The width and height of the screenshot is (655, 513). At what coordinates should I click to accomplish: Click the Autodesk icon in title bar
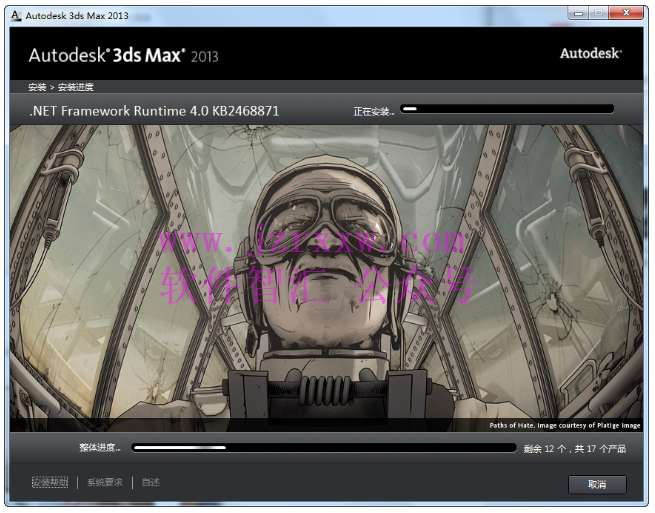click(x=16, y=15)
